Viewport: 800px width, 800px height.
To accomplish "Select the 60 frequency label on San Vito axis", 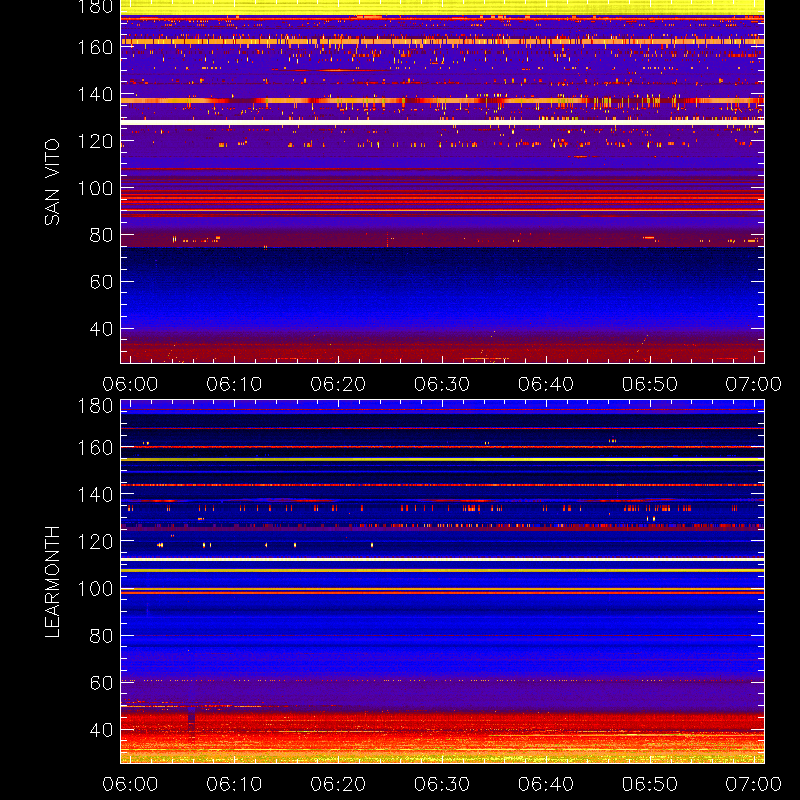I will (x=101, y=282).
